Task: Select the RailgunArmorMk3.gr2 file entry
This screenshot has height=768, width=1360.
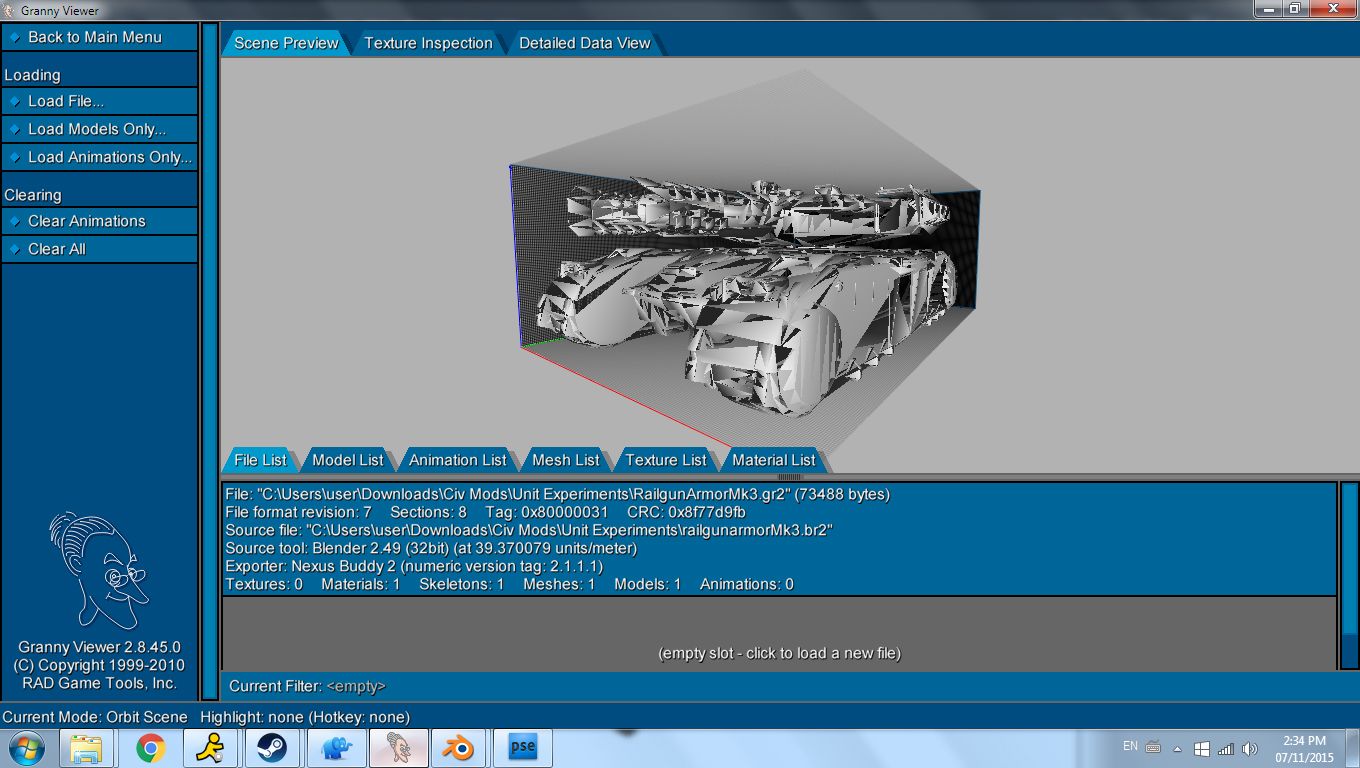Action: click(x=779, y=539)
